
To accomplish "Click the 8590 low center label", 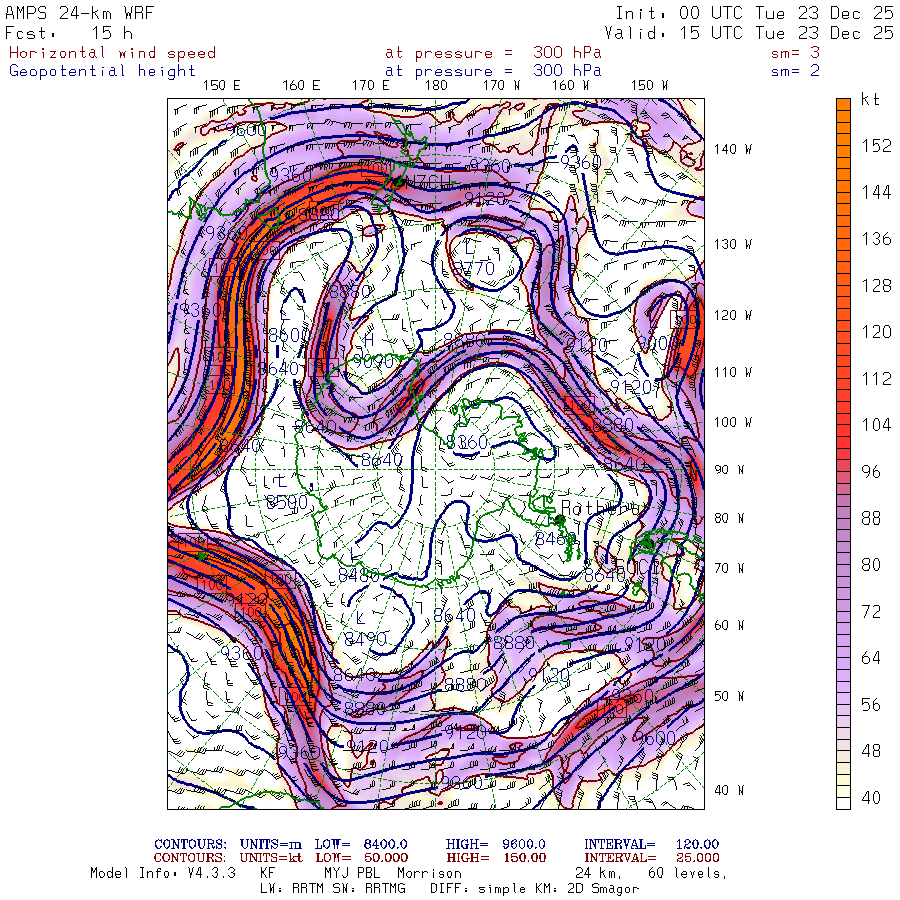I will point(287,503).
